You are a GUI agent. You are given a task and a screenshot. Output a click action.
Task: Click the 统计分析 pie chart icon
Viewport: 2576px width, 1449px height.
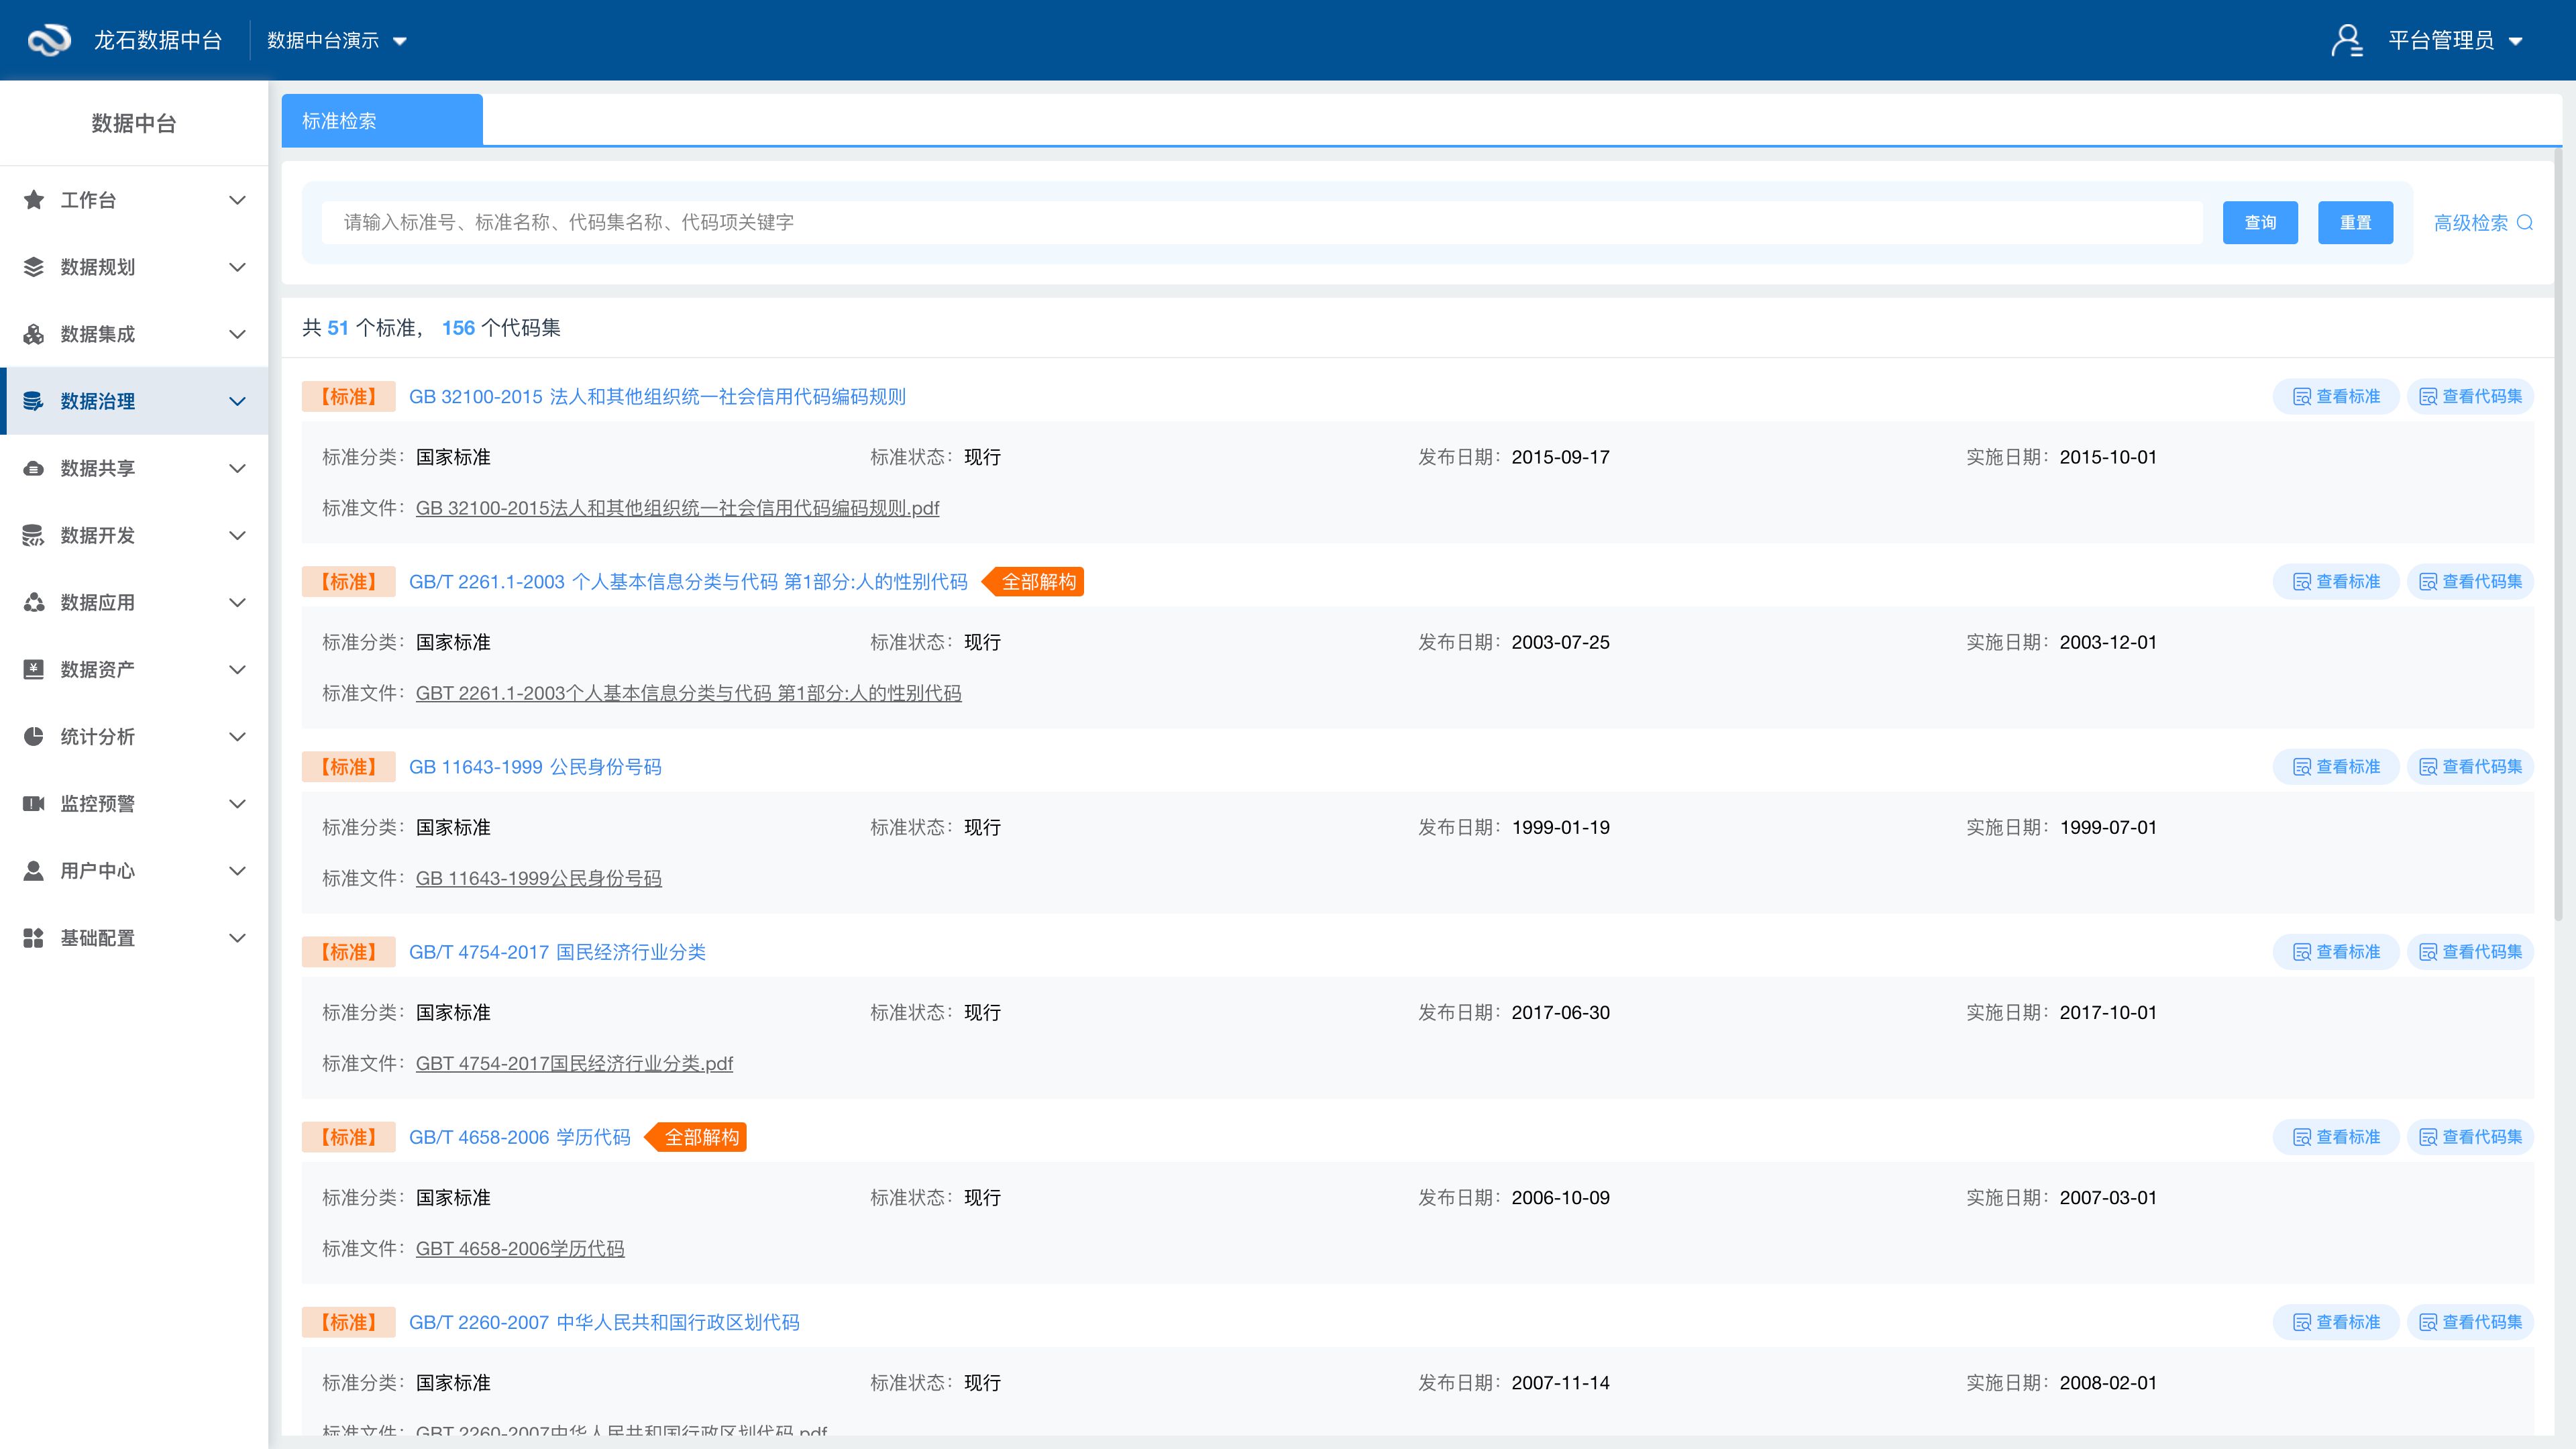34,737
